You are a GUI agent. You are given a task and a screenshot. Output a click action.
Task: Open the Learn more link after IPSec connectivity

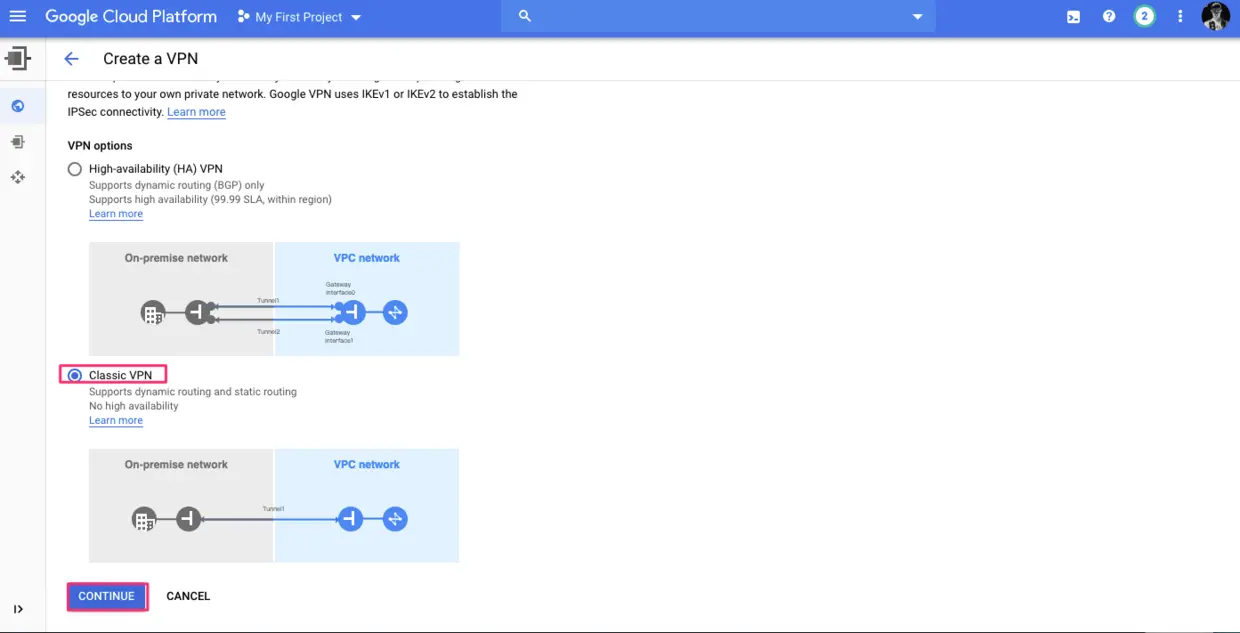tap(196, 112)
